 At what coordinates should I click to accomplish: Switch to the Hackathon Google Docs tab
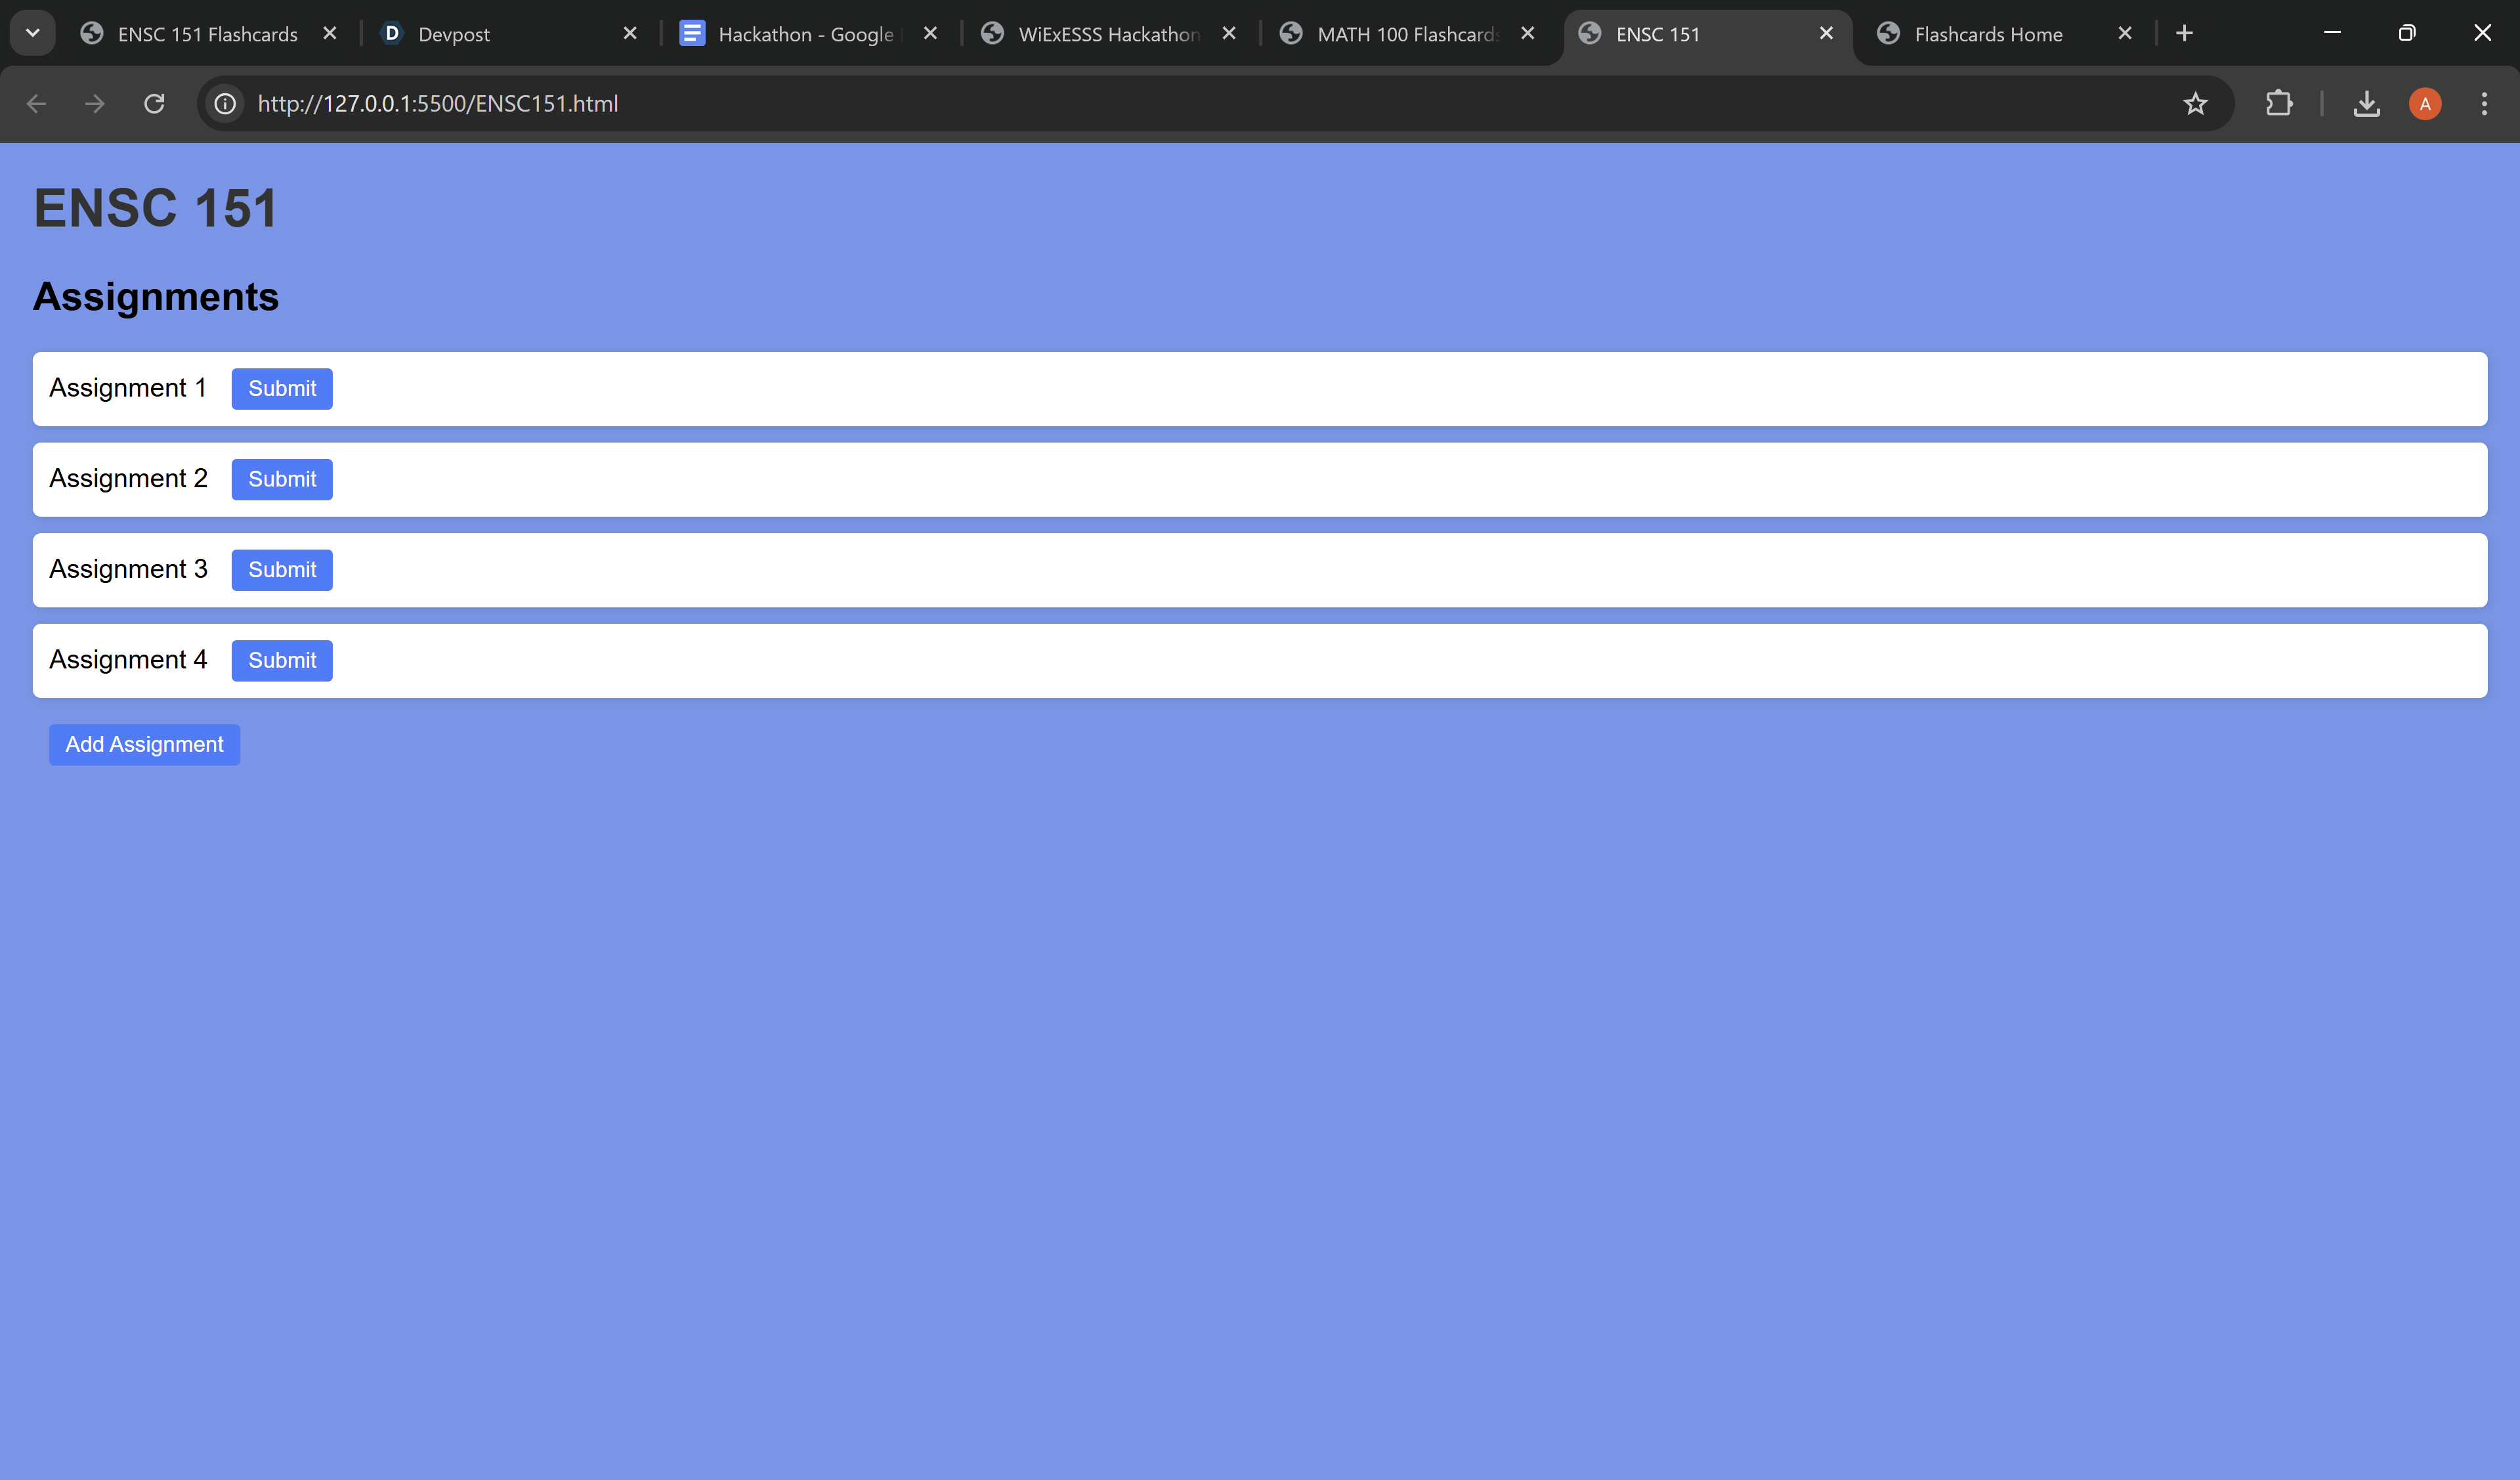point(805,34)
